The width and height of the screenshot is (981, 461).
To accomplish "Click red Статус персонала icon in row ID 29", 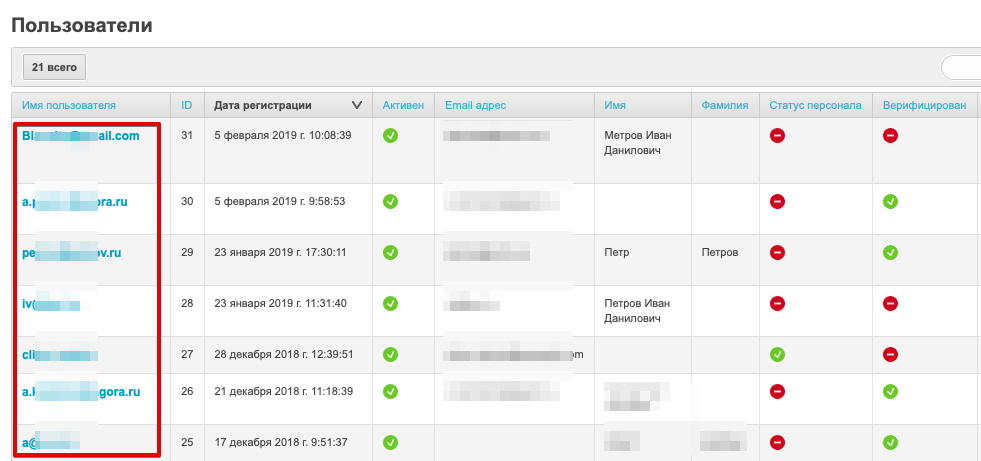I will (x=777, y=253).
